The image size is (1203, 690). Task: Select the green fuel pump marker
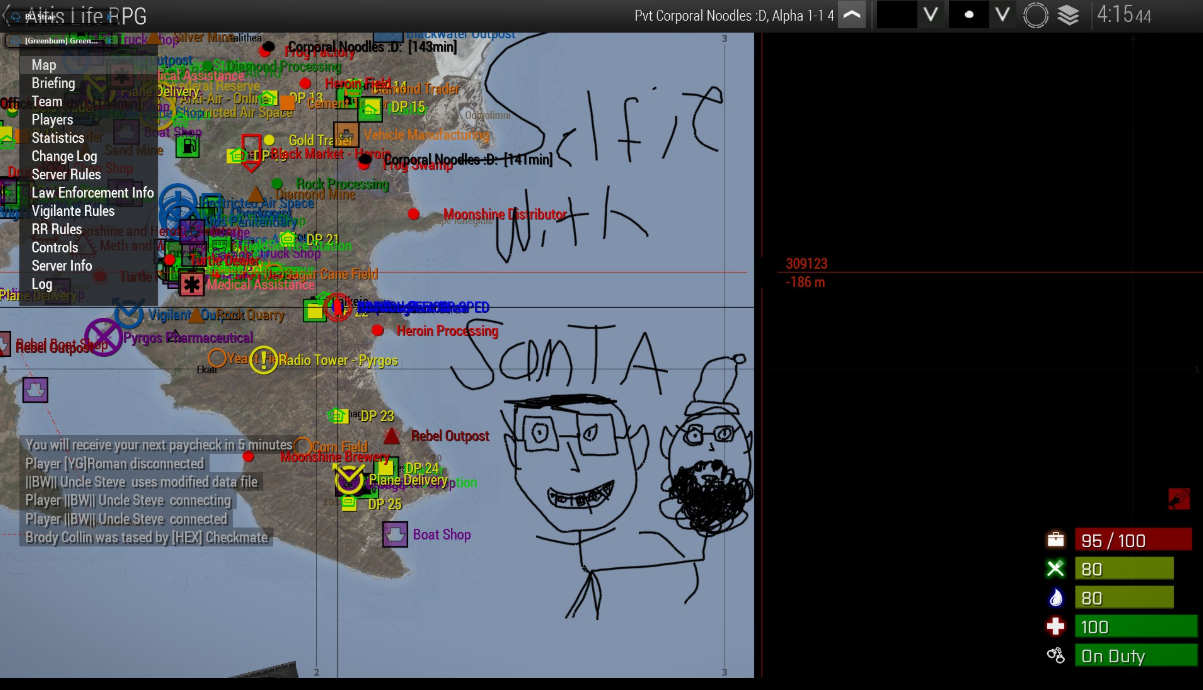[188, 146]
